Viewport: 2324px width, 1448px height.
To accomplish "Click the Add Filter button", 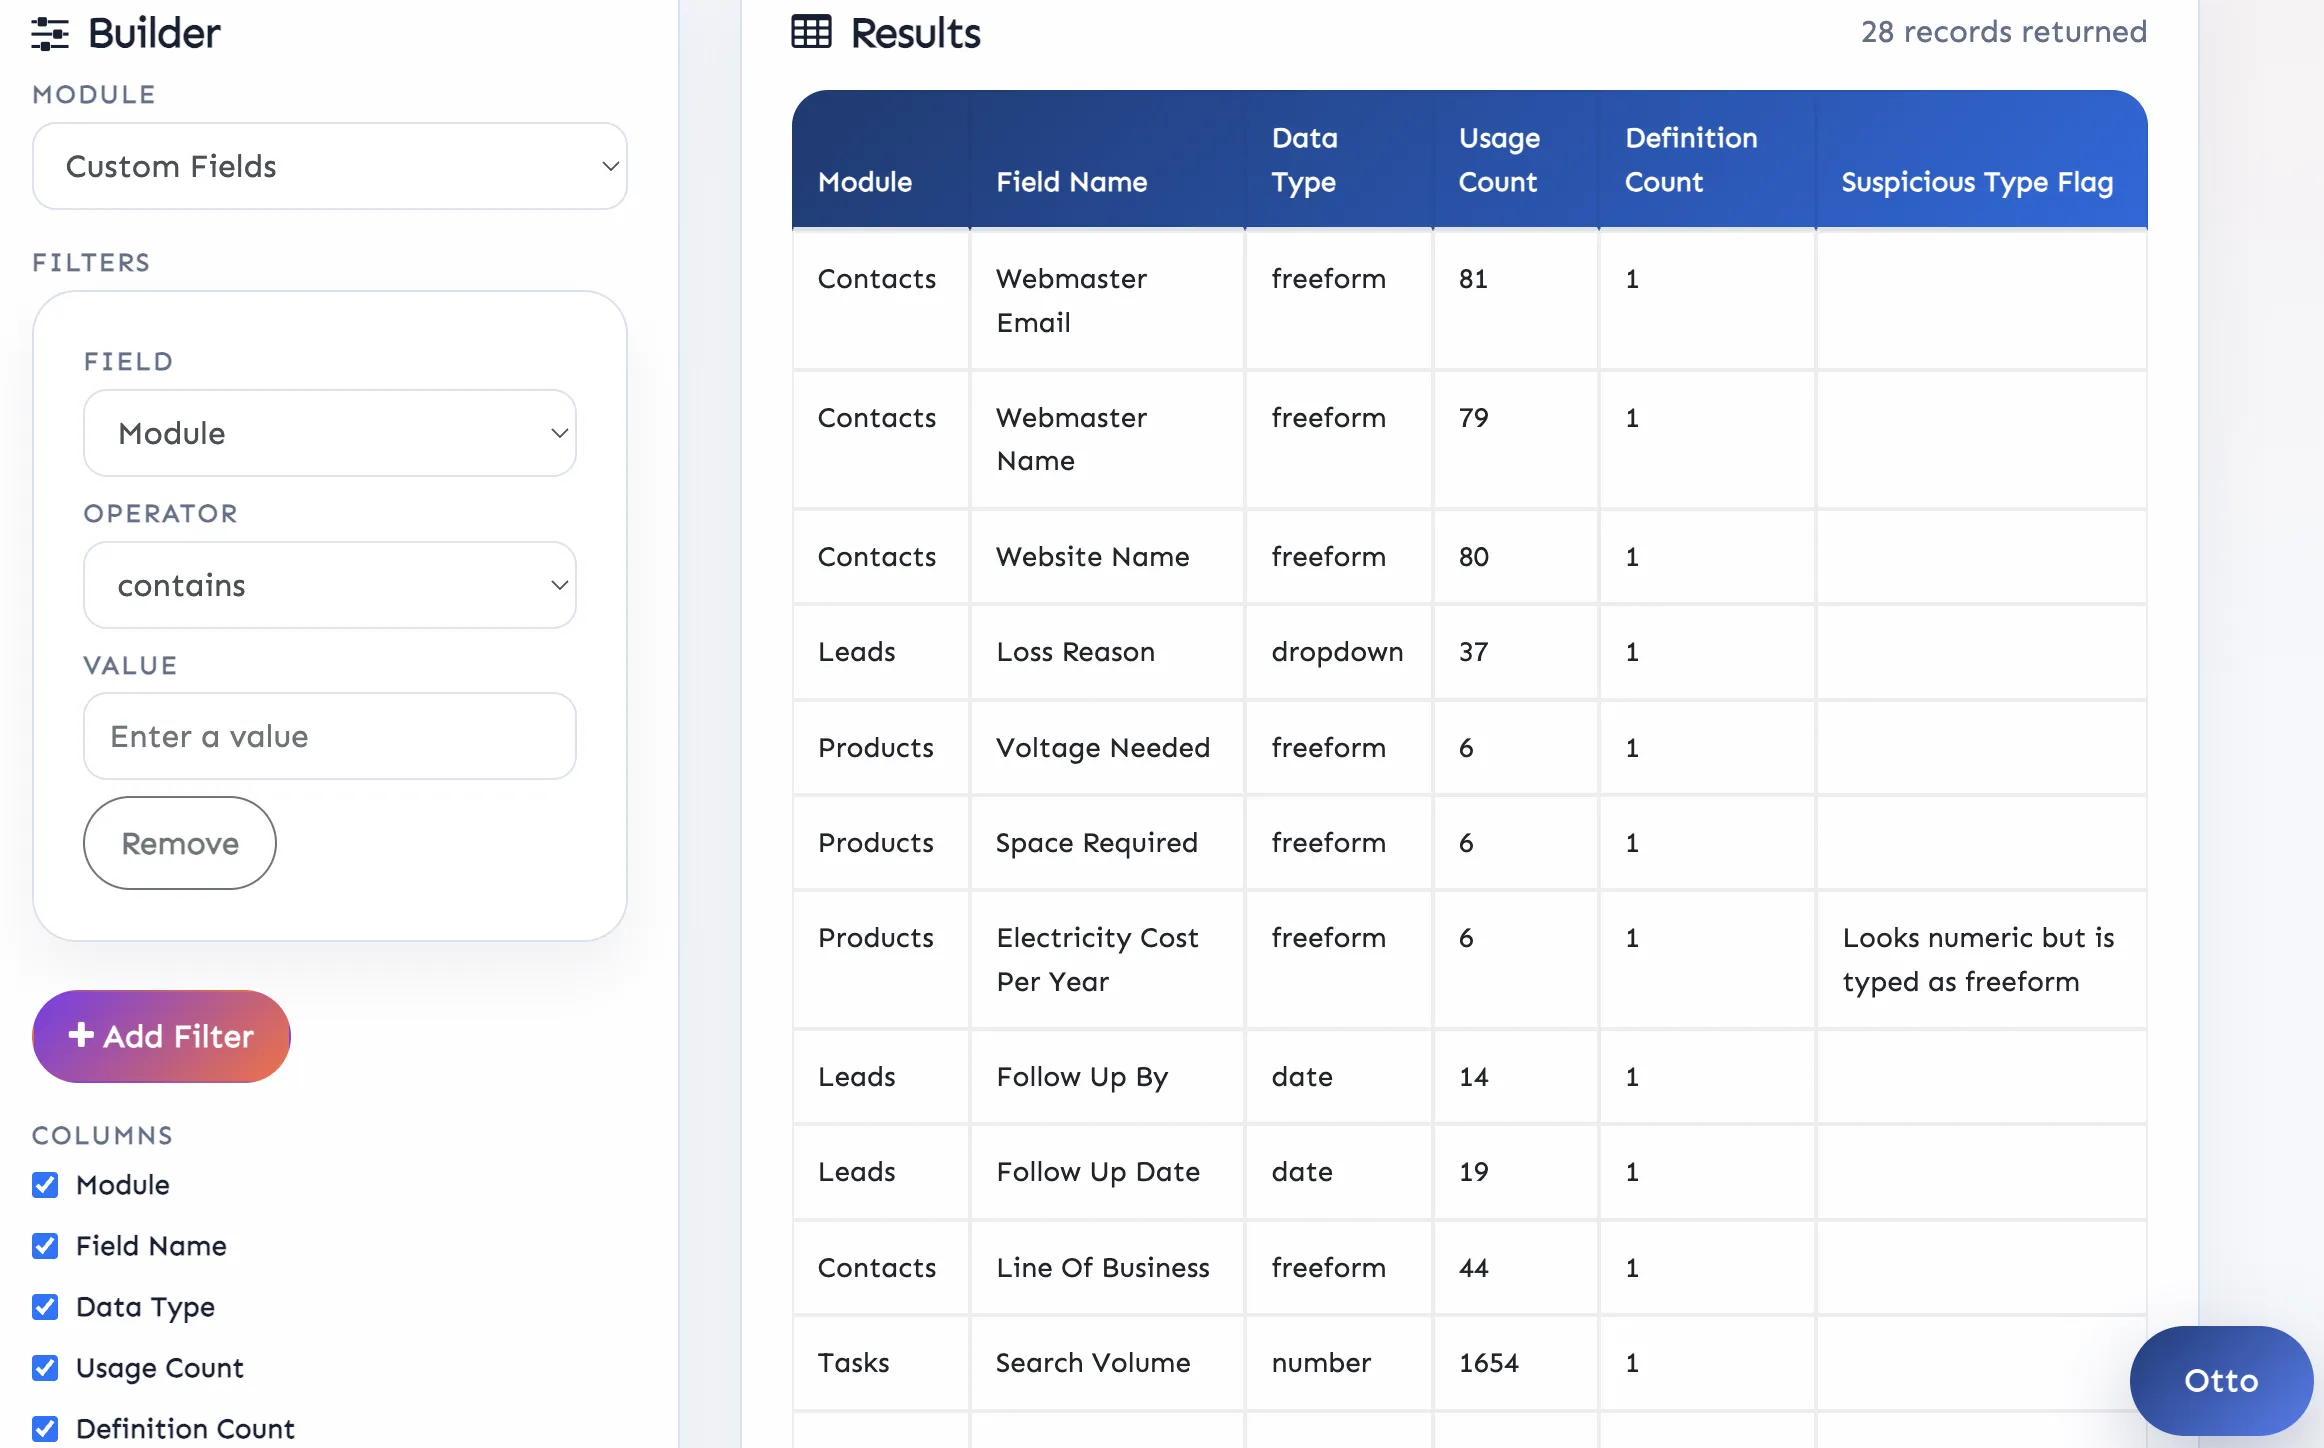I will 162,1036.
